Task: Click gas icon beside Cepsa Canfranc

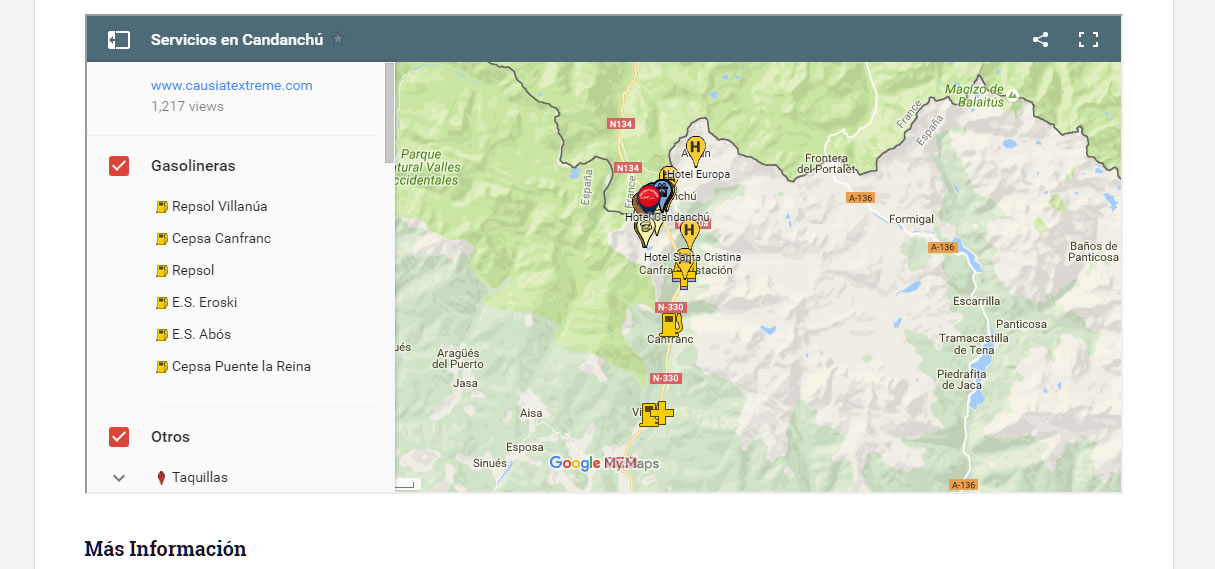Action: coord(160,239)
